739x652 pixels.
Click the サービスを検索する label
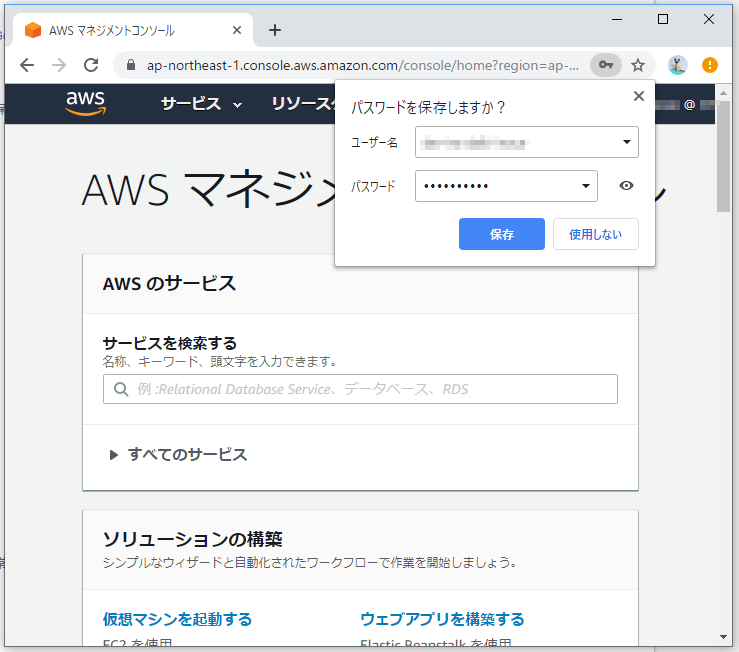(x=170, y=343)
